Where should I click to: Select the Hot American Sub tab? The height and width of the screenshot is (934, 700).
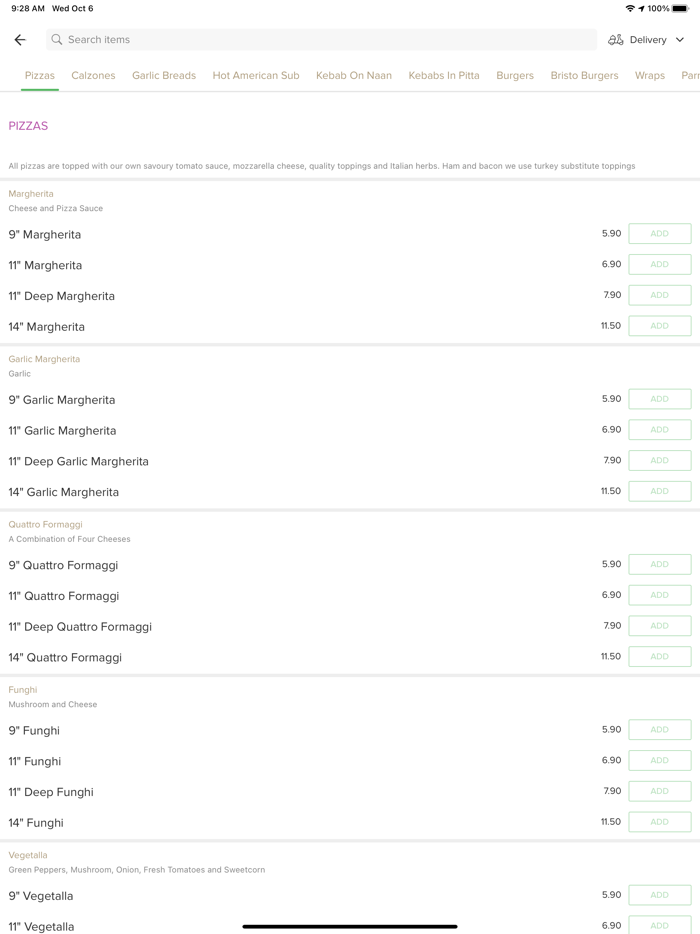tap(256, 76)
